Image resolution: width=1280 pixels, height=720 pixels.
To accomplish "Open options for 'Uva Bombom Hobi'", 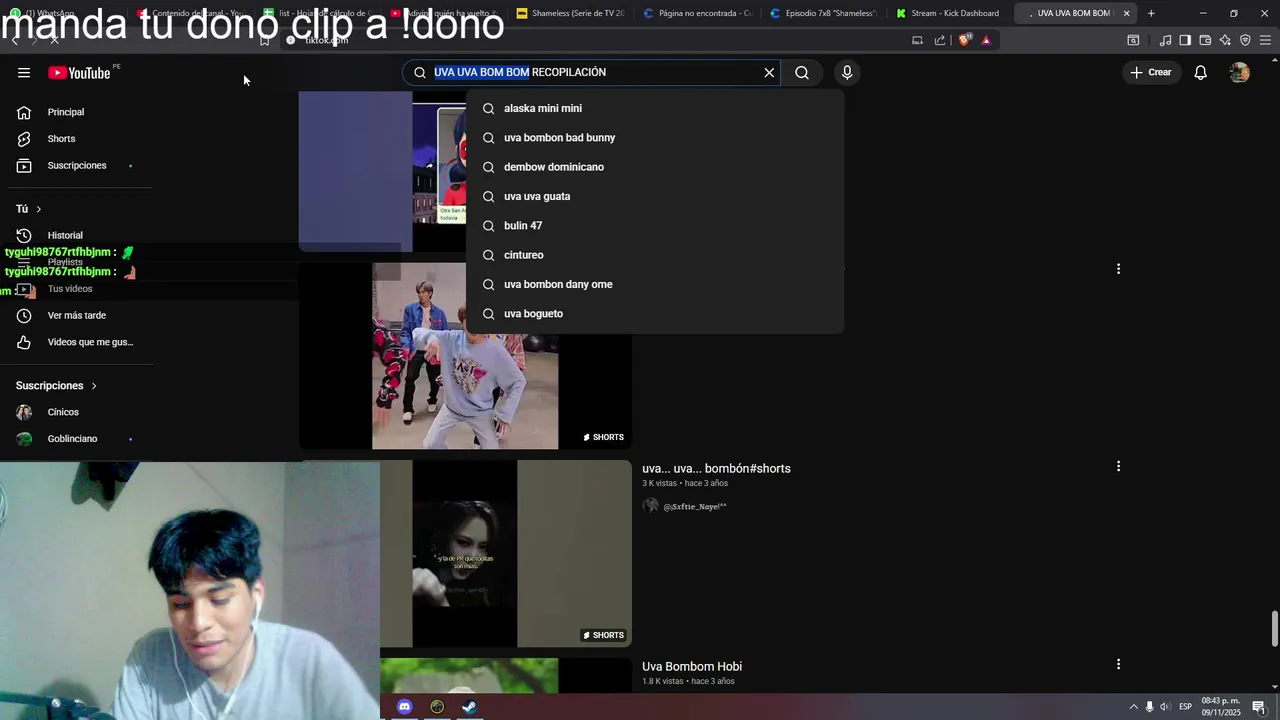I will pyautogui.click(x=1118, y=664).
